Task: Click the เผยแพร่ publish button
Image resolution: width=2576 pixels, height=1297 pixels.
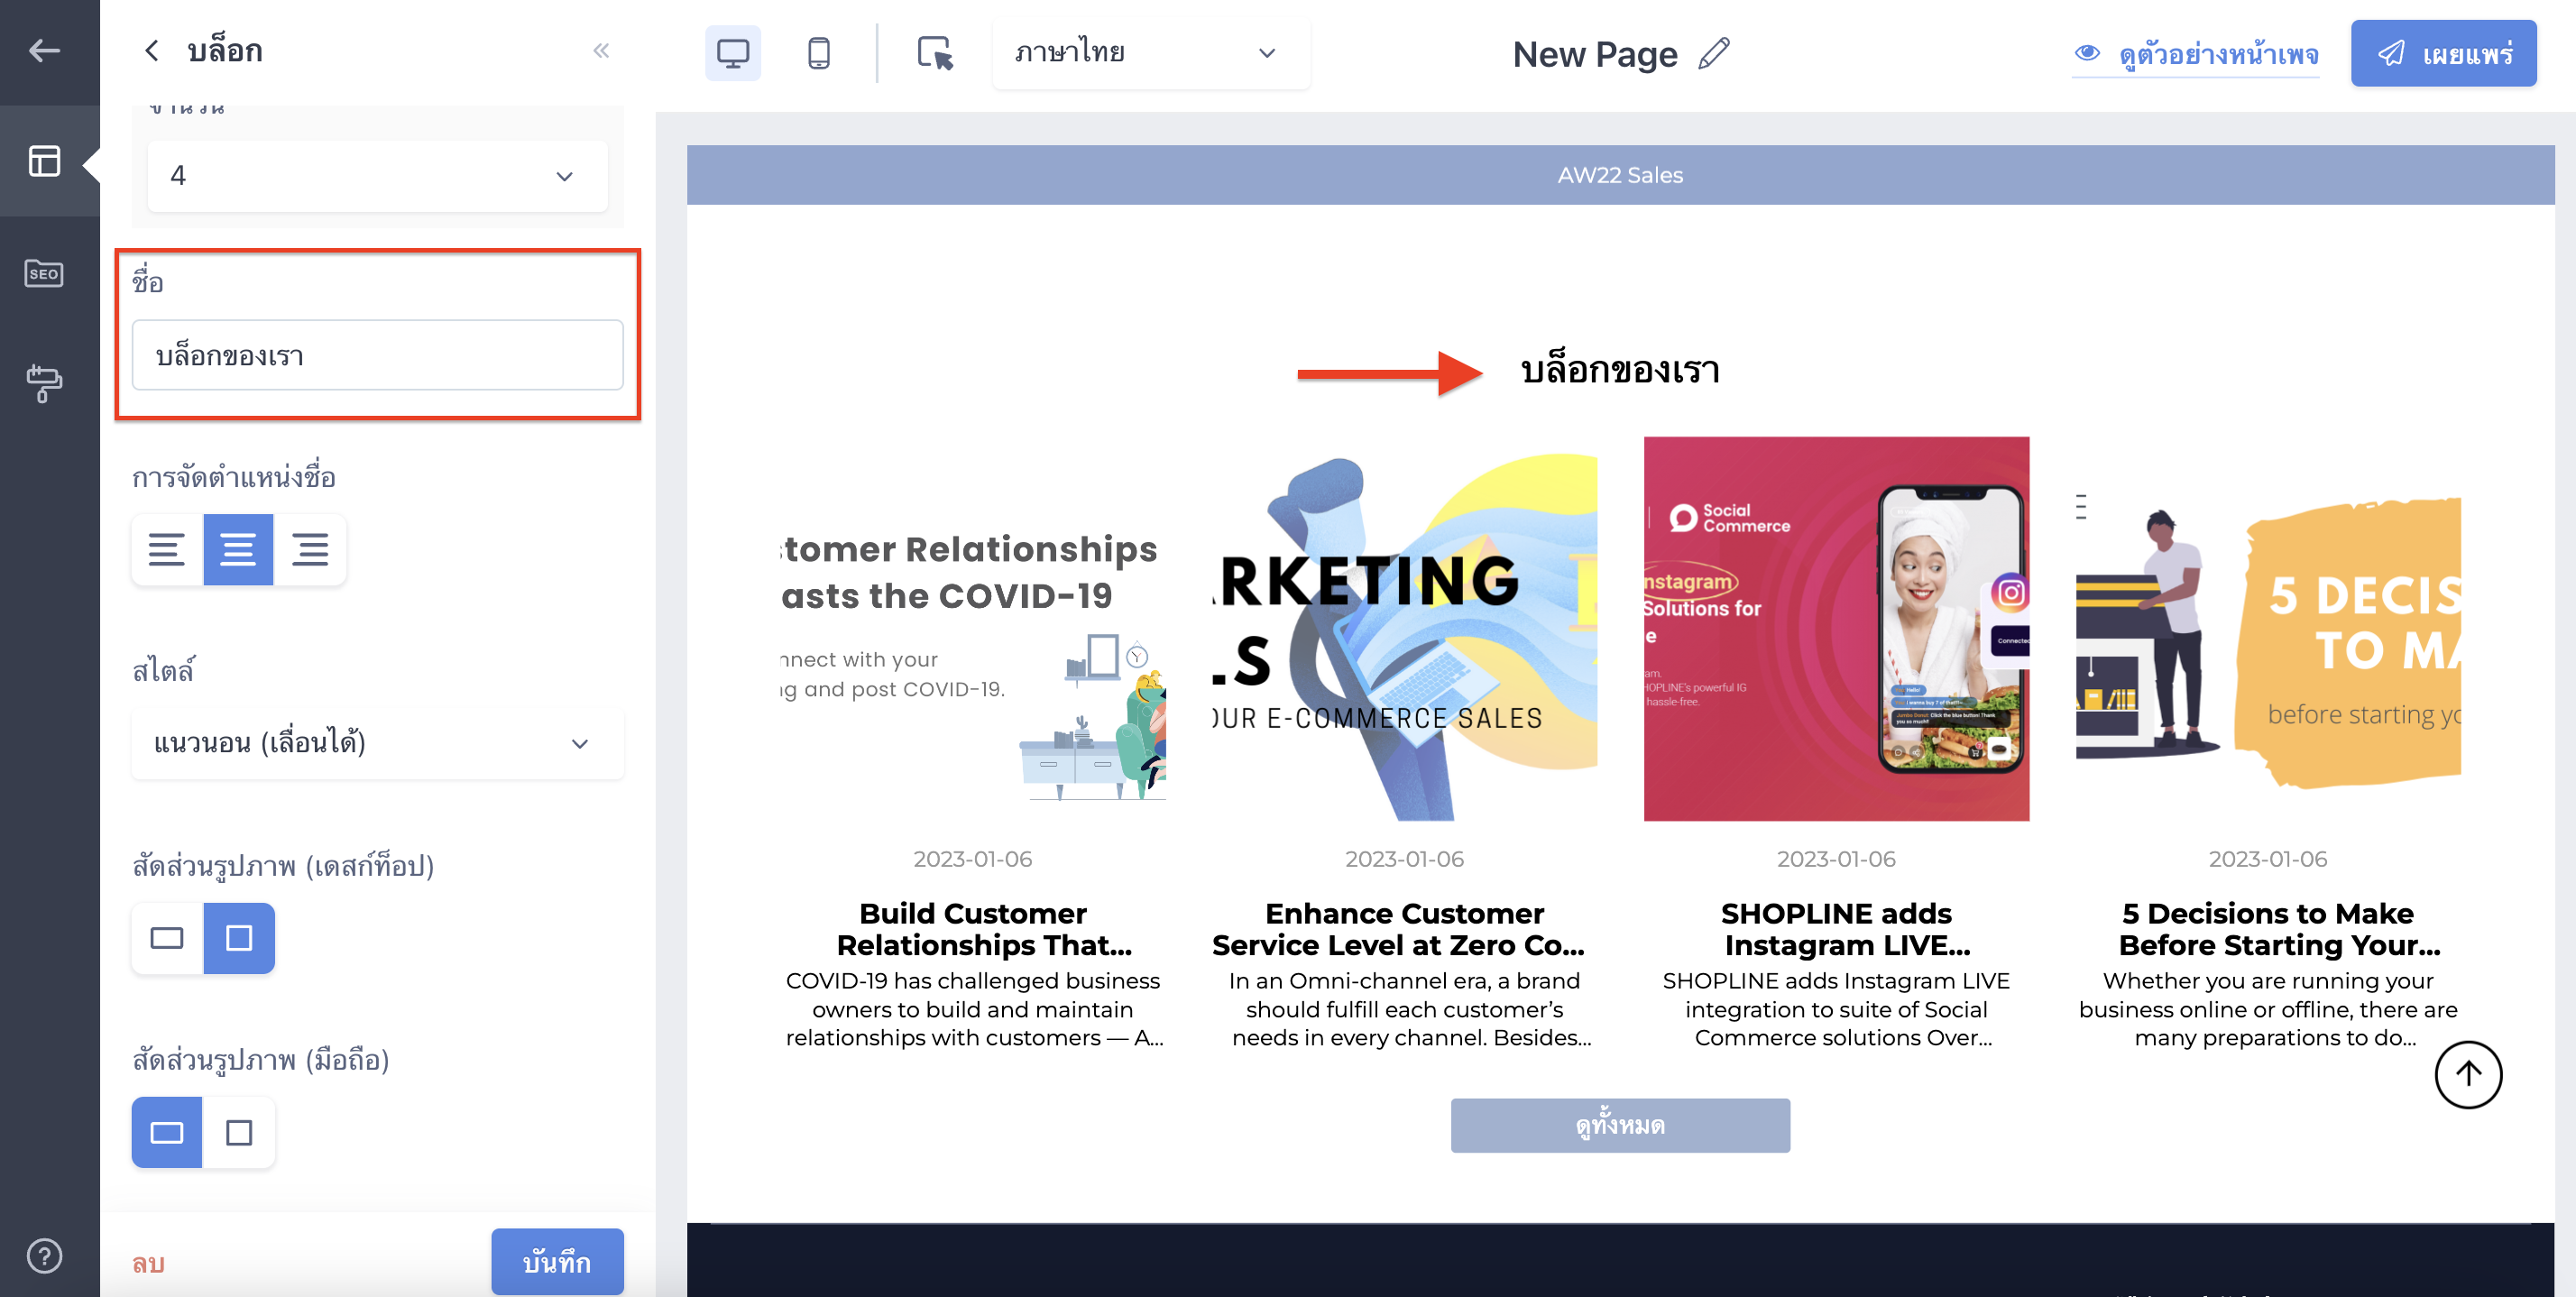Action: click(2443, 53)
